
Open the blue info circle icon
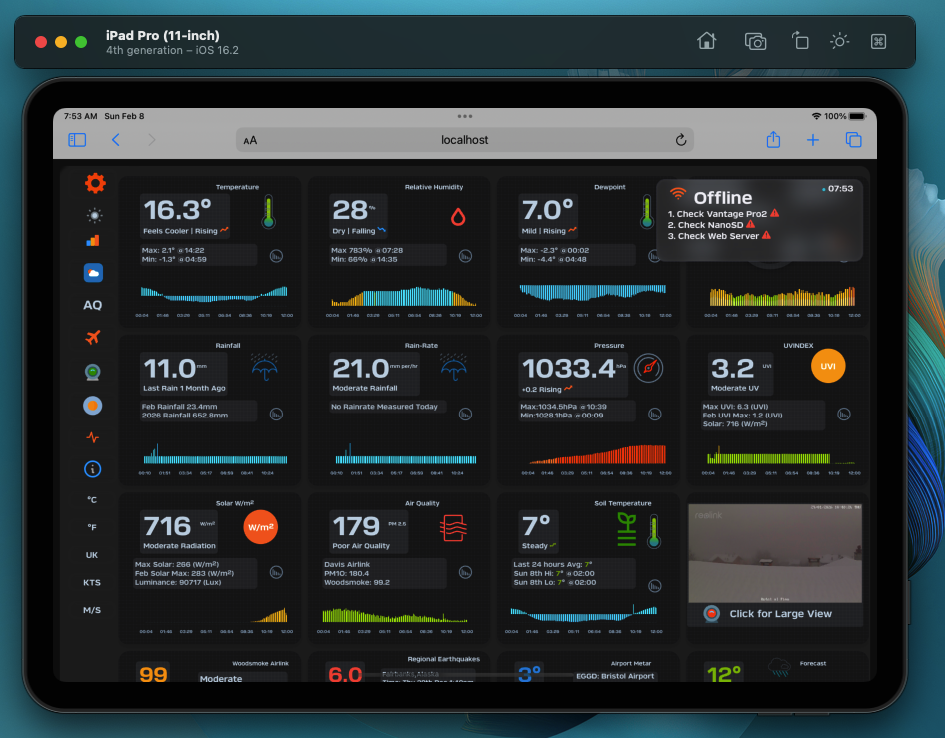93,468
